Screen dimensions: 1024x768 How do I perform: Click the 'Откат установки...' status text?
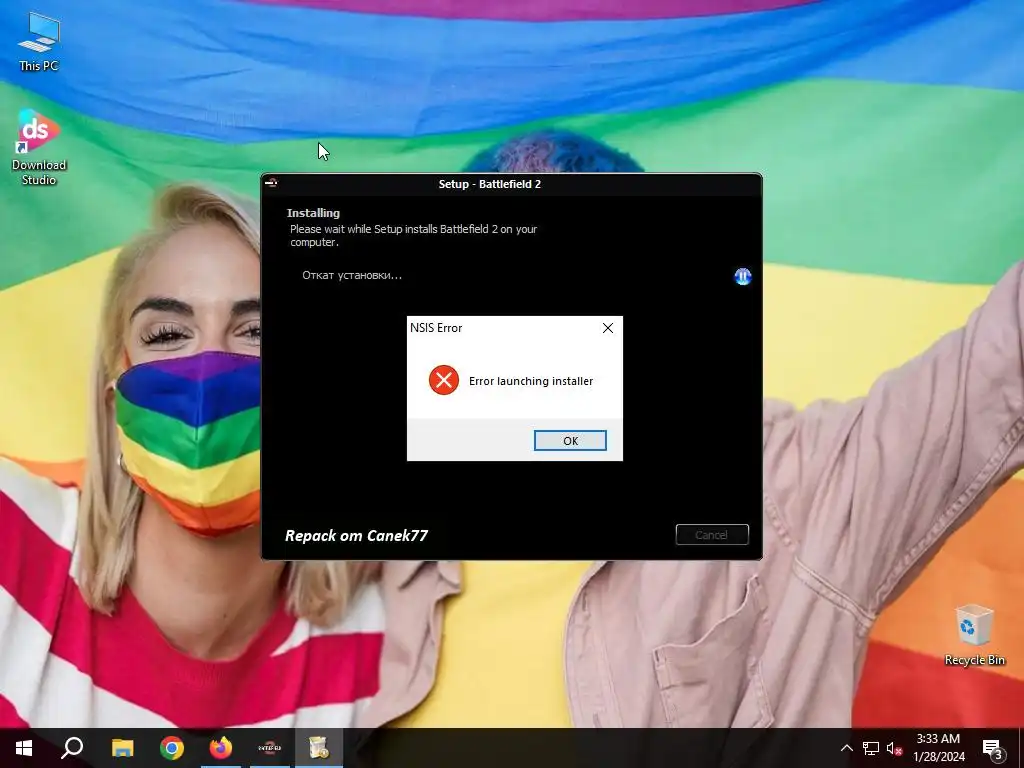coord(352,276)
